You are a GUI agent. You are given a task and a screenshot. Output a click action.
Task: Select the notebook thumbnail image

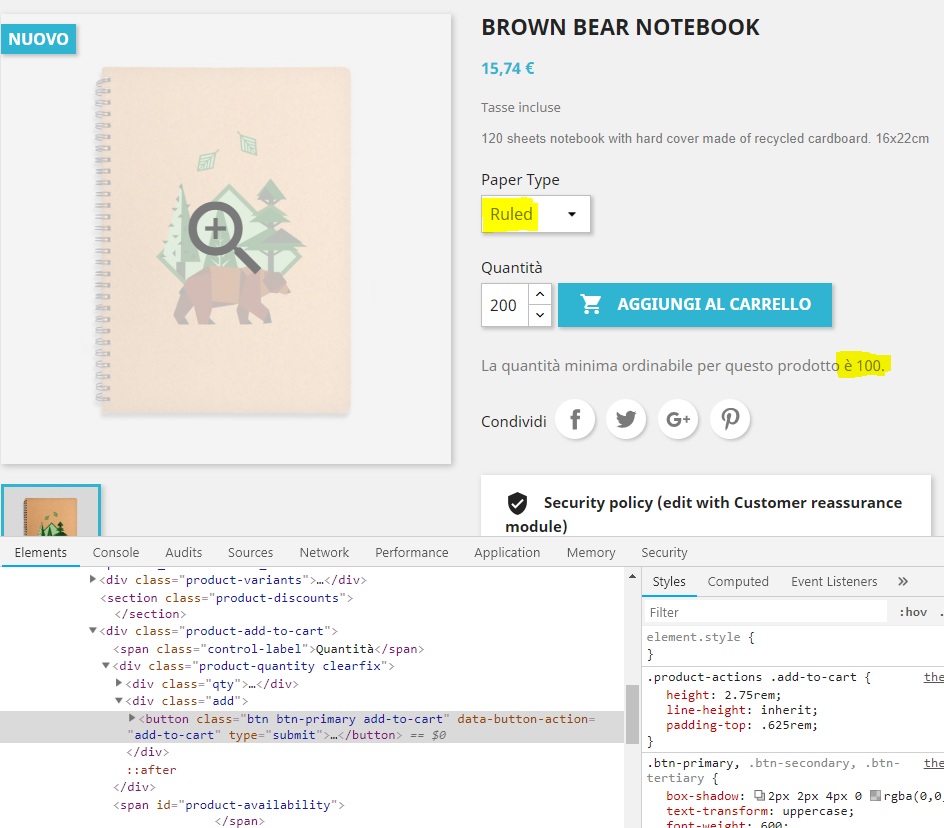click(51, 511)
